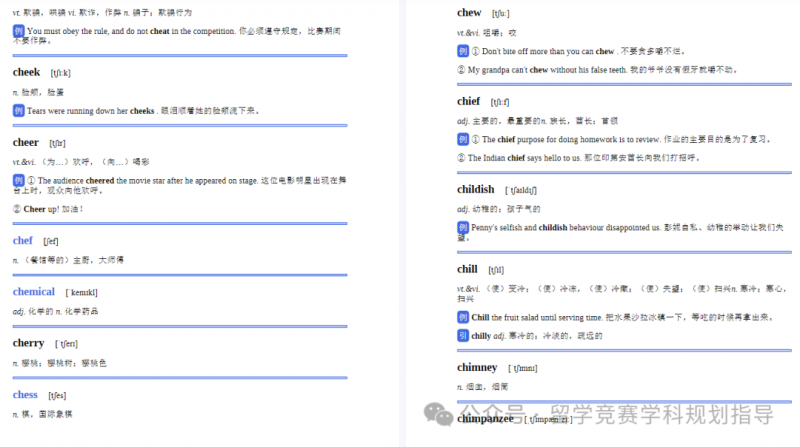Click the example badge beside the cheat sentence
800x447 pixels.
[18, 31]
